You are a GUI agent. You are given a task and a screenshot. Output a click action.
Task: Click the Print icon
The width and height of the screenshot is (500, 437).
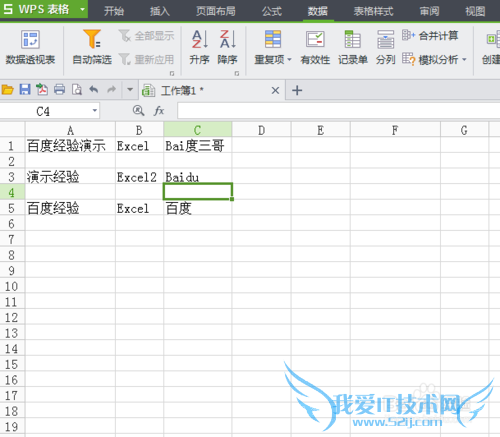pos(60,90)
